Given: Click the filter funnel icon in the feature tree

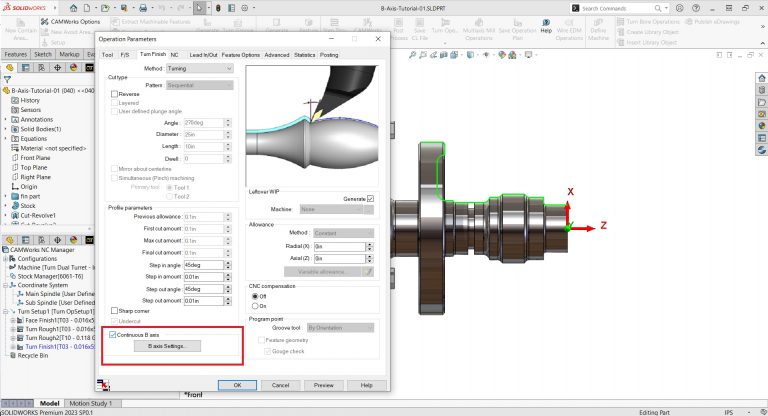Looking at the screenshot, I should click(x=7, y=79).
